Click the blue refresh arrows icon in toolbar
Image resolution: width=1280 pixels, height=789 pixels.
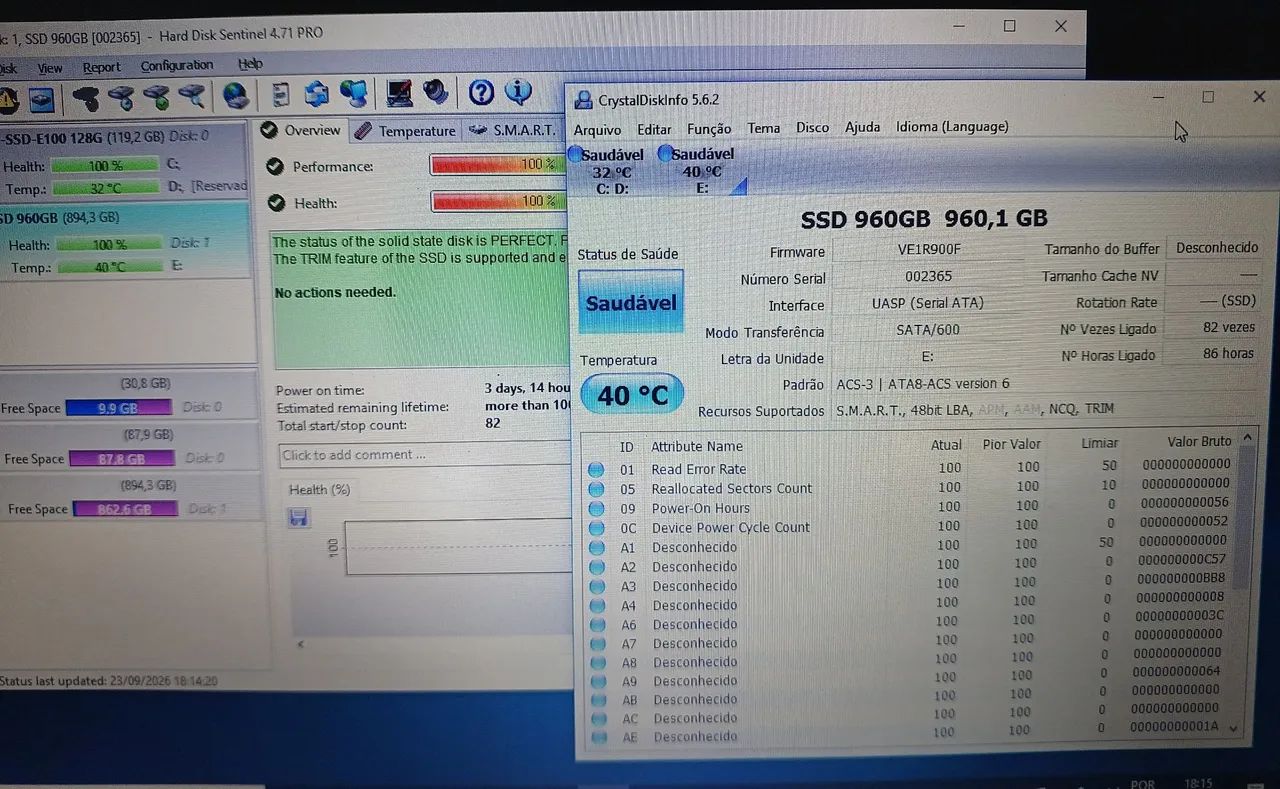pos(317,95)
